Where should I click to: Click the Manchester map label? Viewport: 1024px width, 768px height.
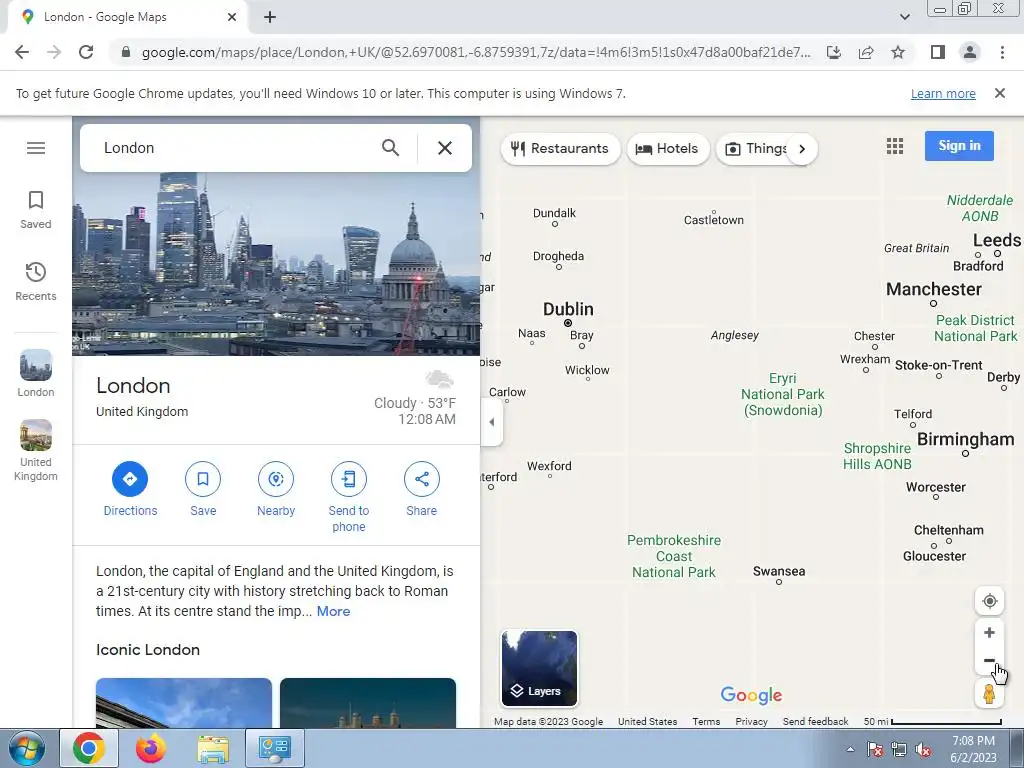coord(933,289)
